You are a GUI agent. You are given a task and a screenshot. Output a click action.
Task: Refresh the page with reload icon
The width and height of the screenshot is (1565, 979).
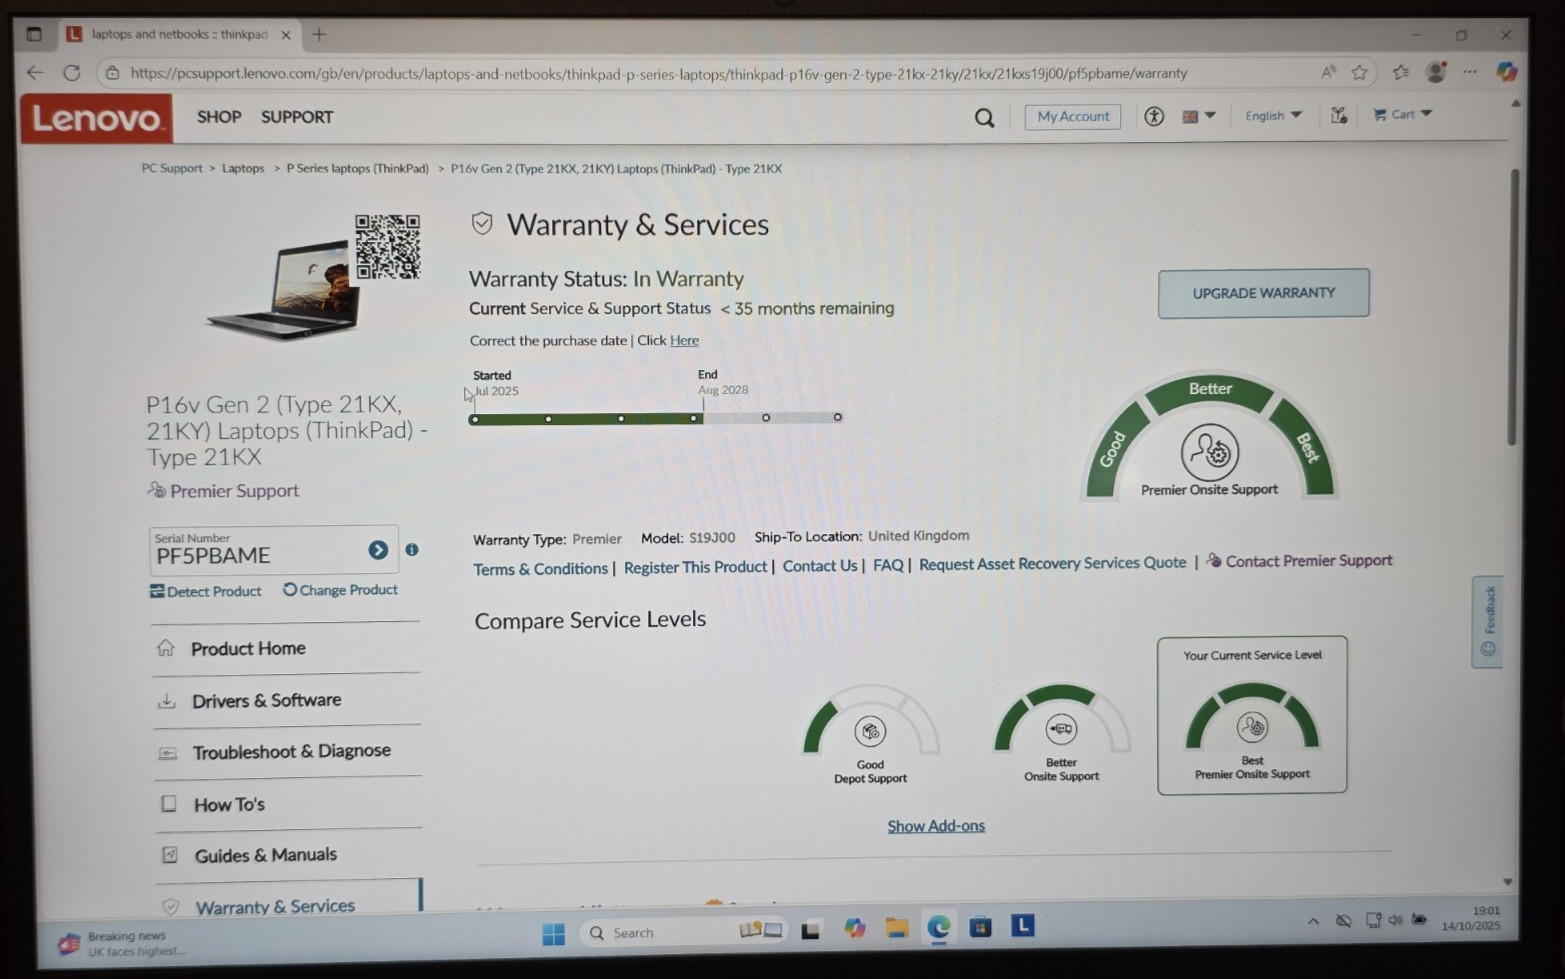pos(72,73)
